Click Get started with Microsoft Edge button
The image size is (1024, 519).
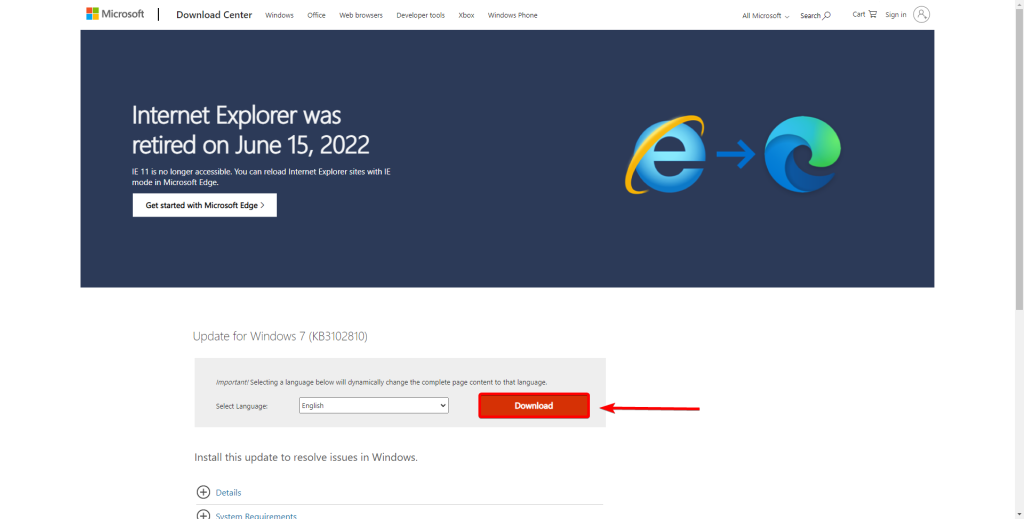(x=204, y=205)
